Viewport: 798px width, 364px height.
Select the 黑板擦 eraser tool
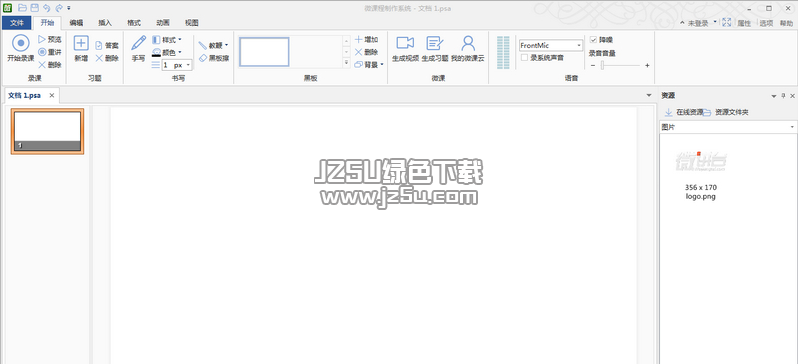click(214, 58)
